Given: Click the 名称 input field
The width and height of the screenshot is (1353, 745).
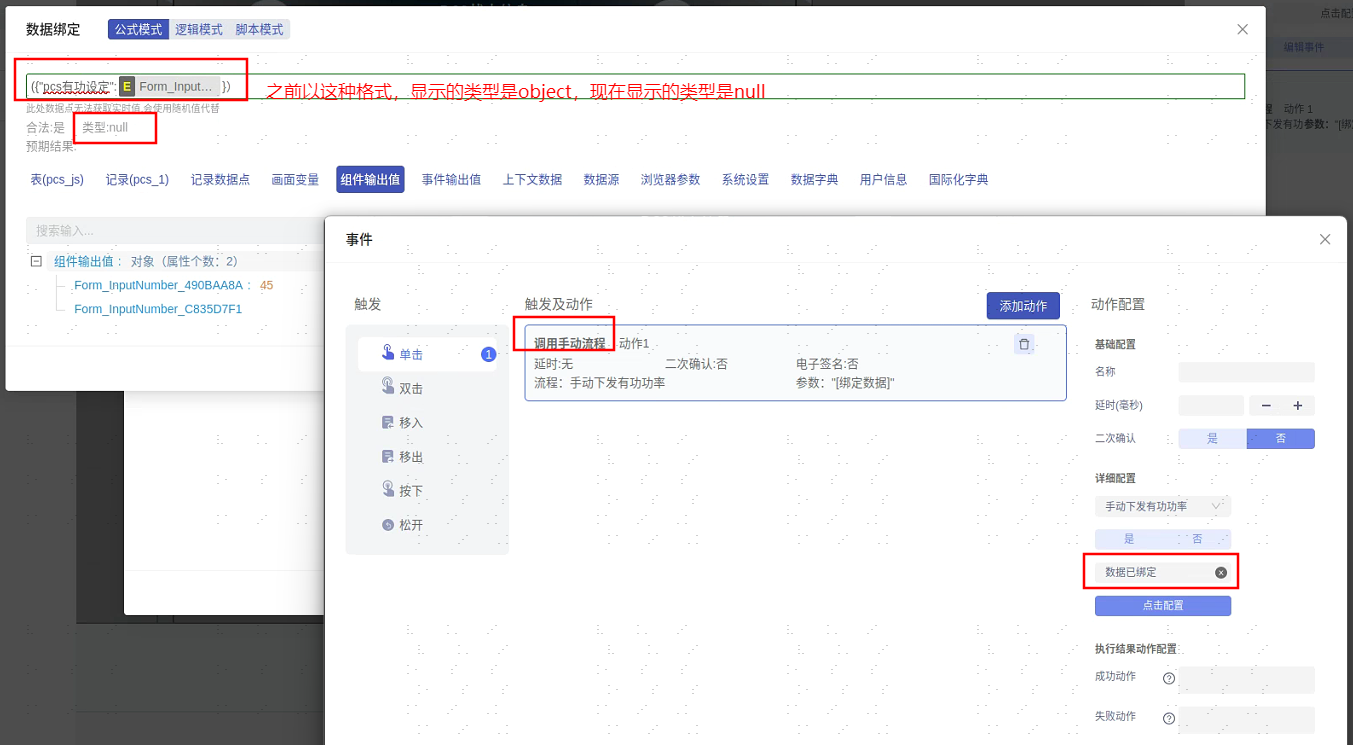Looking at the screenshot, I should 1246,372.
